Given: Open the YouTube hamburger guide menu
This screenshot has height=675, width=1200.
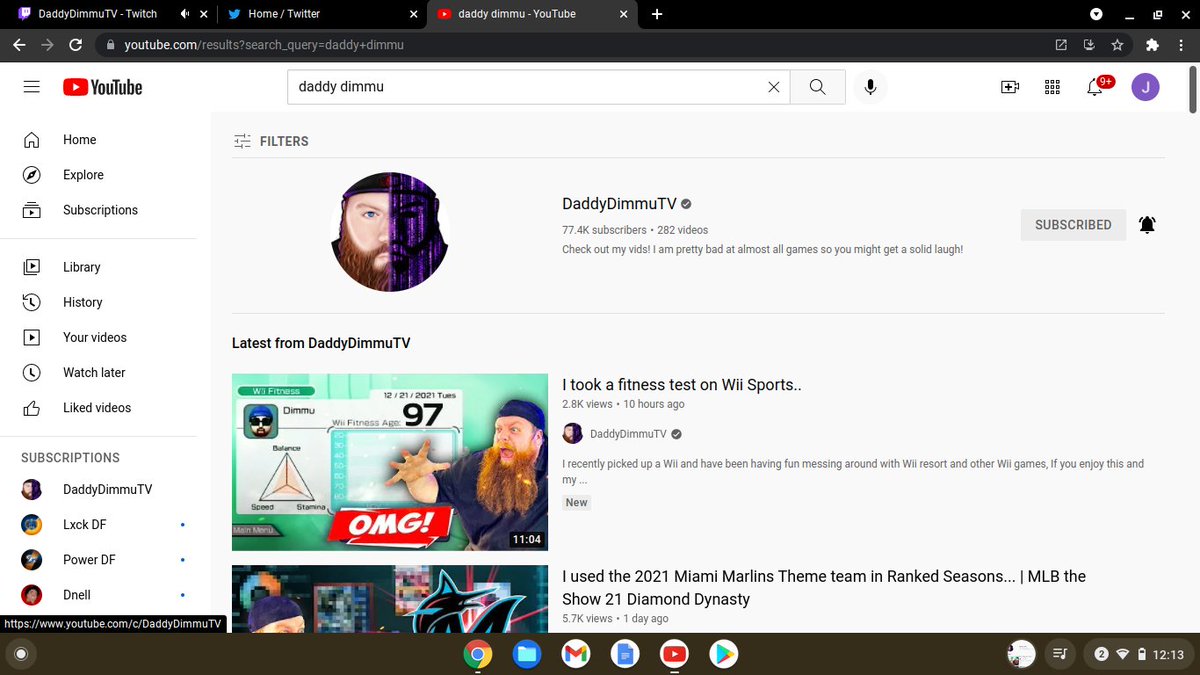Looking at the screenshot, I should 32,87.
